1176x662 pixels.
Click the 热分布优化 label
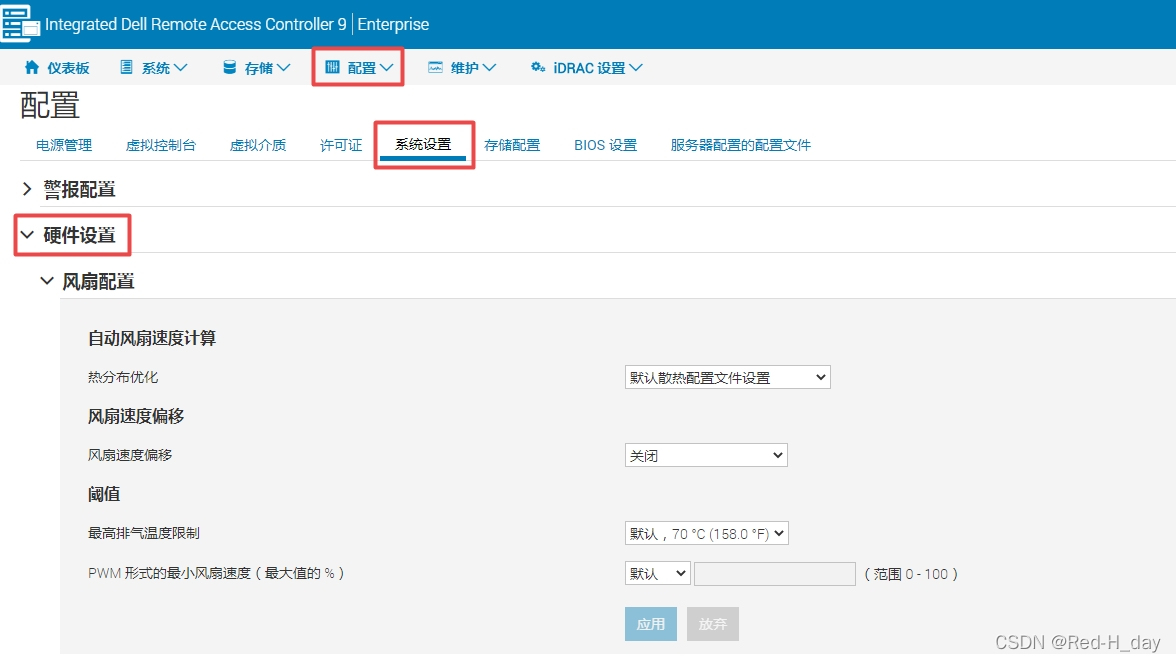[123, 377]
